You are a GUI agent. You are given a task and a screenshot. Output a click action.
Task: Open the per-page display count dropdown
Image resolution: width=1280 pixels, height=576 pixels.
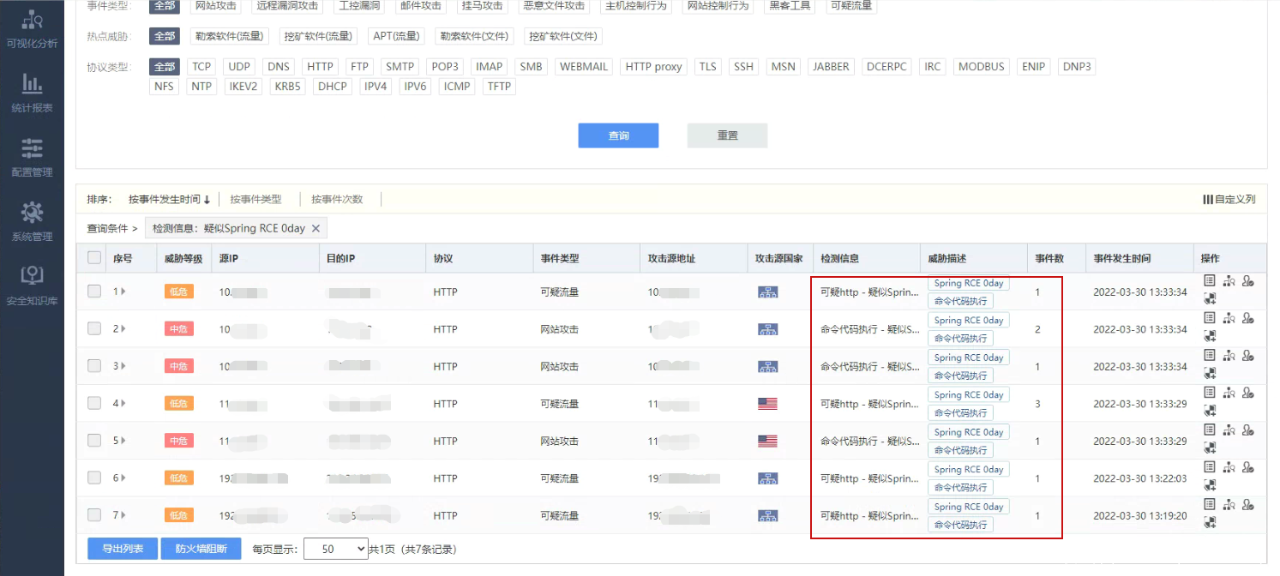click(x=336, y=549)
